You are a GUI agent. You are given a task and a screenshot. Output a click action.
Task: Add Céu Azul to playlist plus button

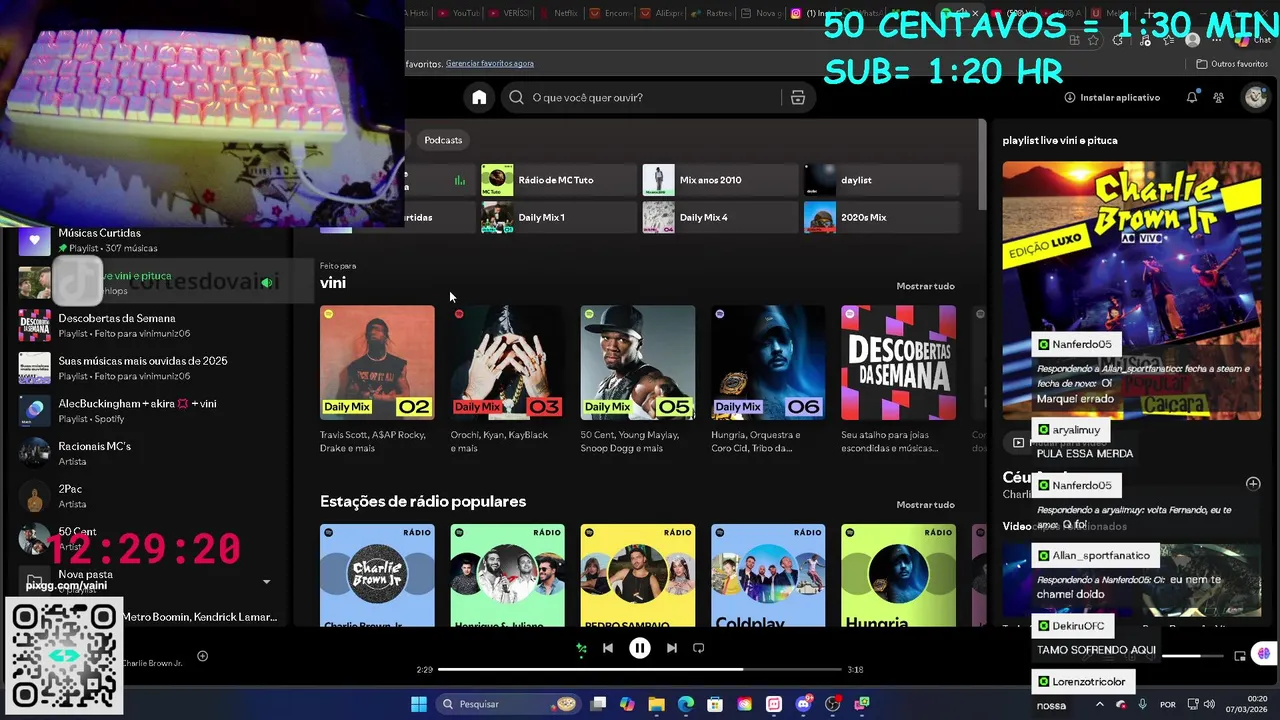pyautogui.click(x=1253, y=483)
